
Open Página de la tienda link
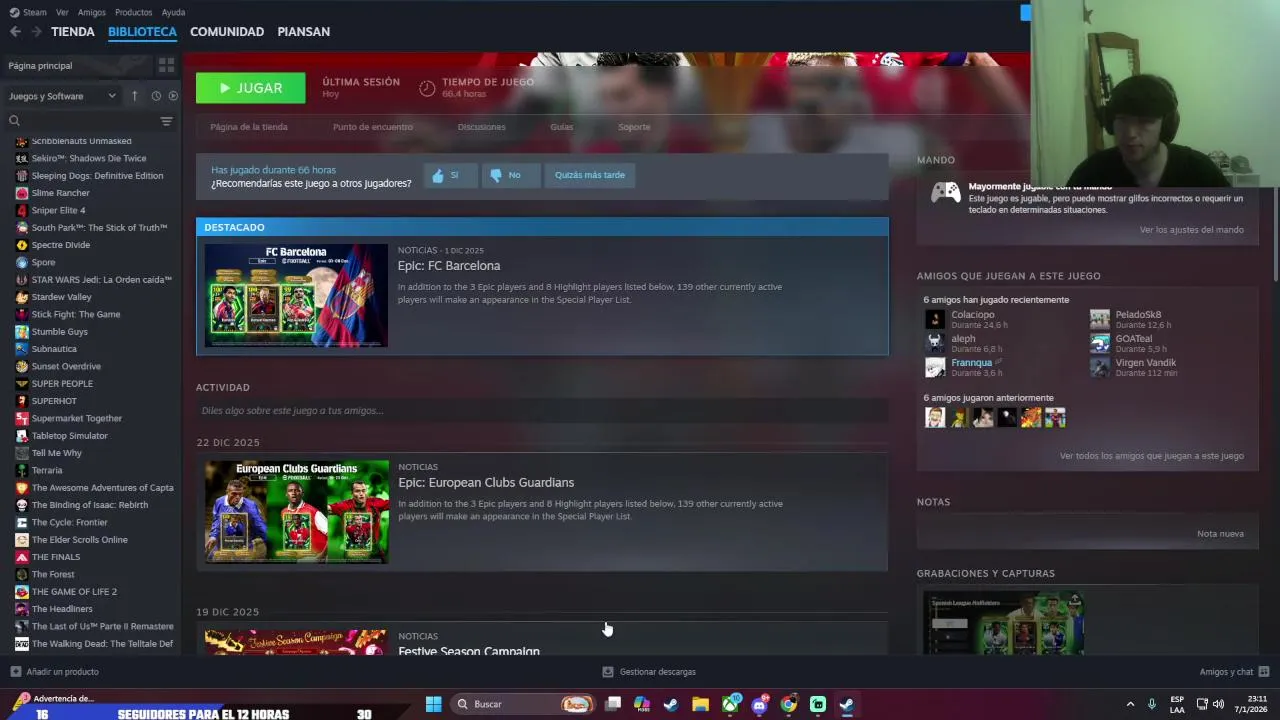[x=249, y=127]
